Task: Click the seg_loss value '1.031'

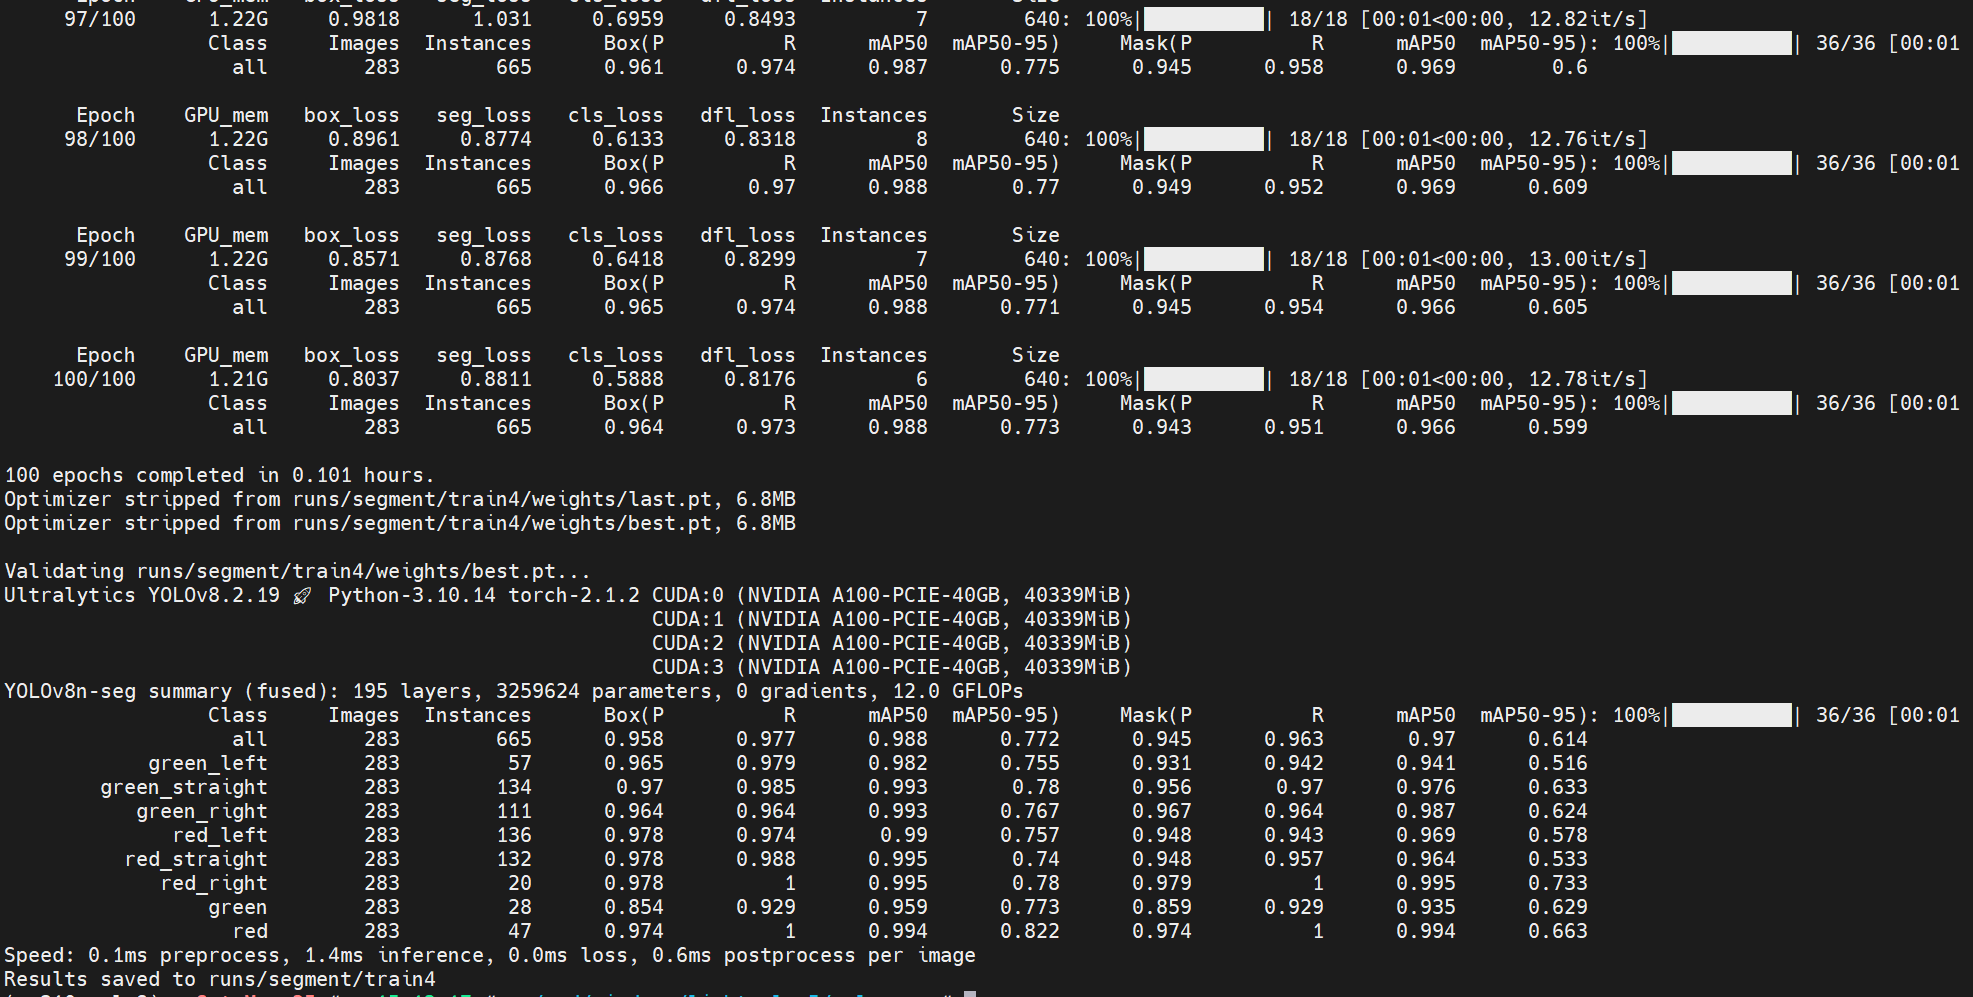Action: point(502,19)
